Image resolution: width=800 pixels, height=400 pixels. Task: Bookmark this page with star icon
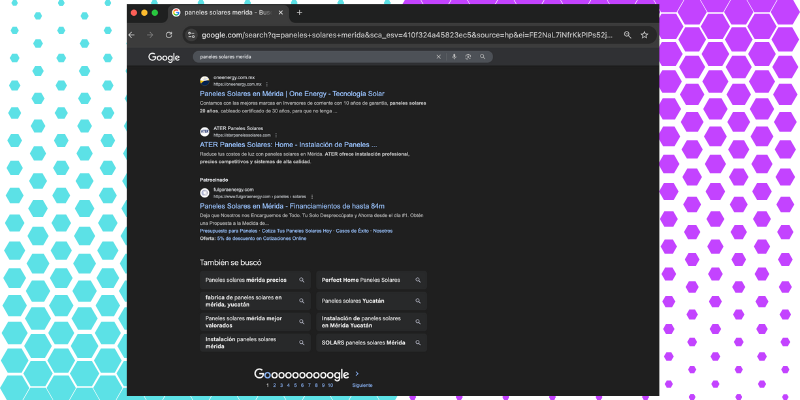point(645,34)
